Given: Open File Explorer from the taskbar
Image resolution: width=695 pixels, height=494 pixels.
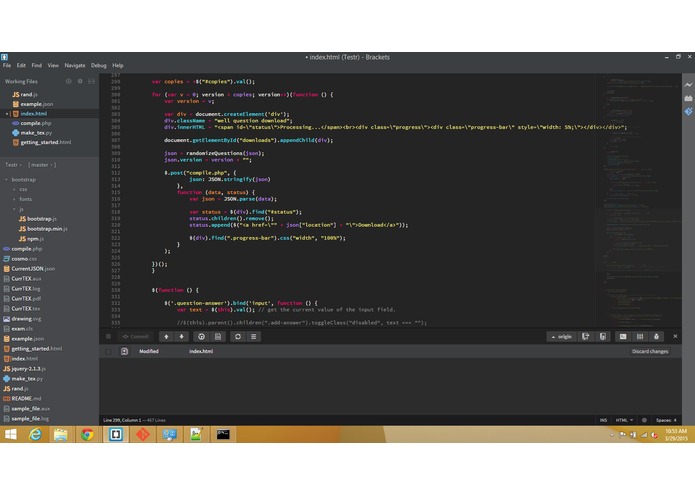Looking at the screenshot, I should click(60, 435).
